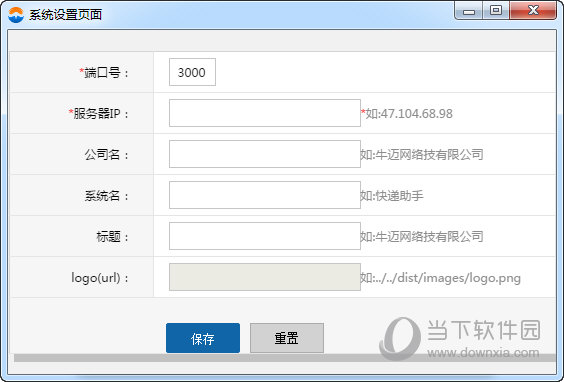Close the 系统设置页面 window
This screenshot has height=382, width=564.
(x=533, y=10)
